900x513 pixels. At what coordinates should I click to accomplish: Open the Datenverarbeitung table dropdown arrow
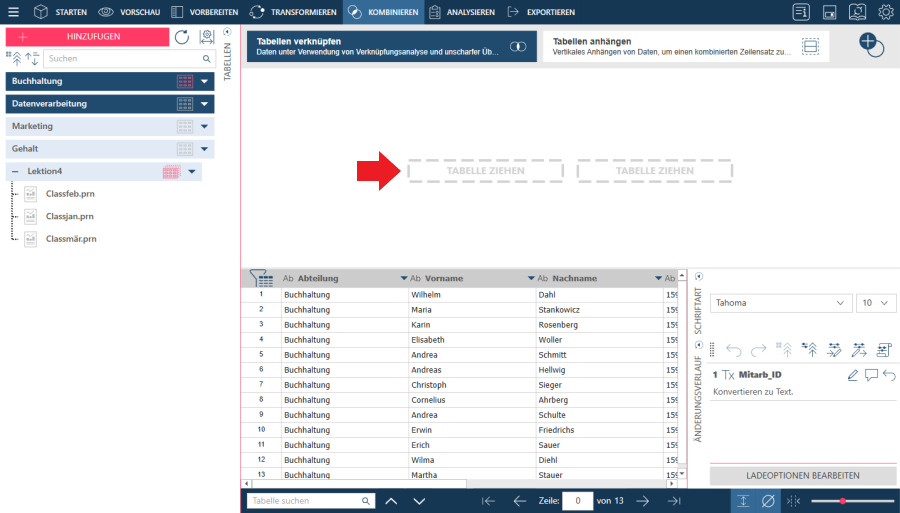click(x=204, y=104)
